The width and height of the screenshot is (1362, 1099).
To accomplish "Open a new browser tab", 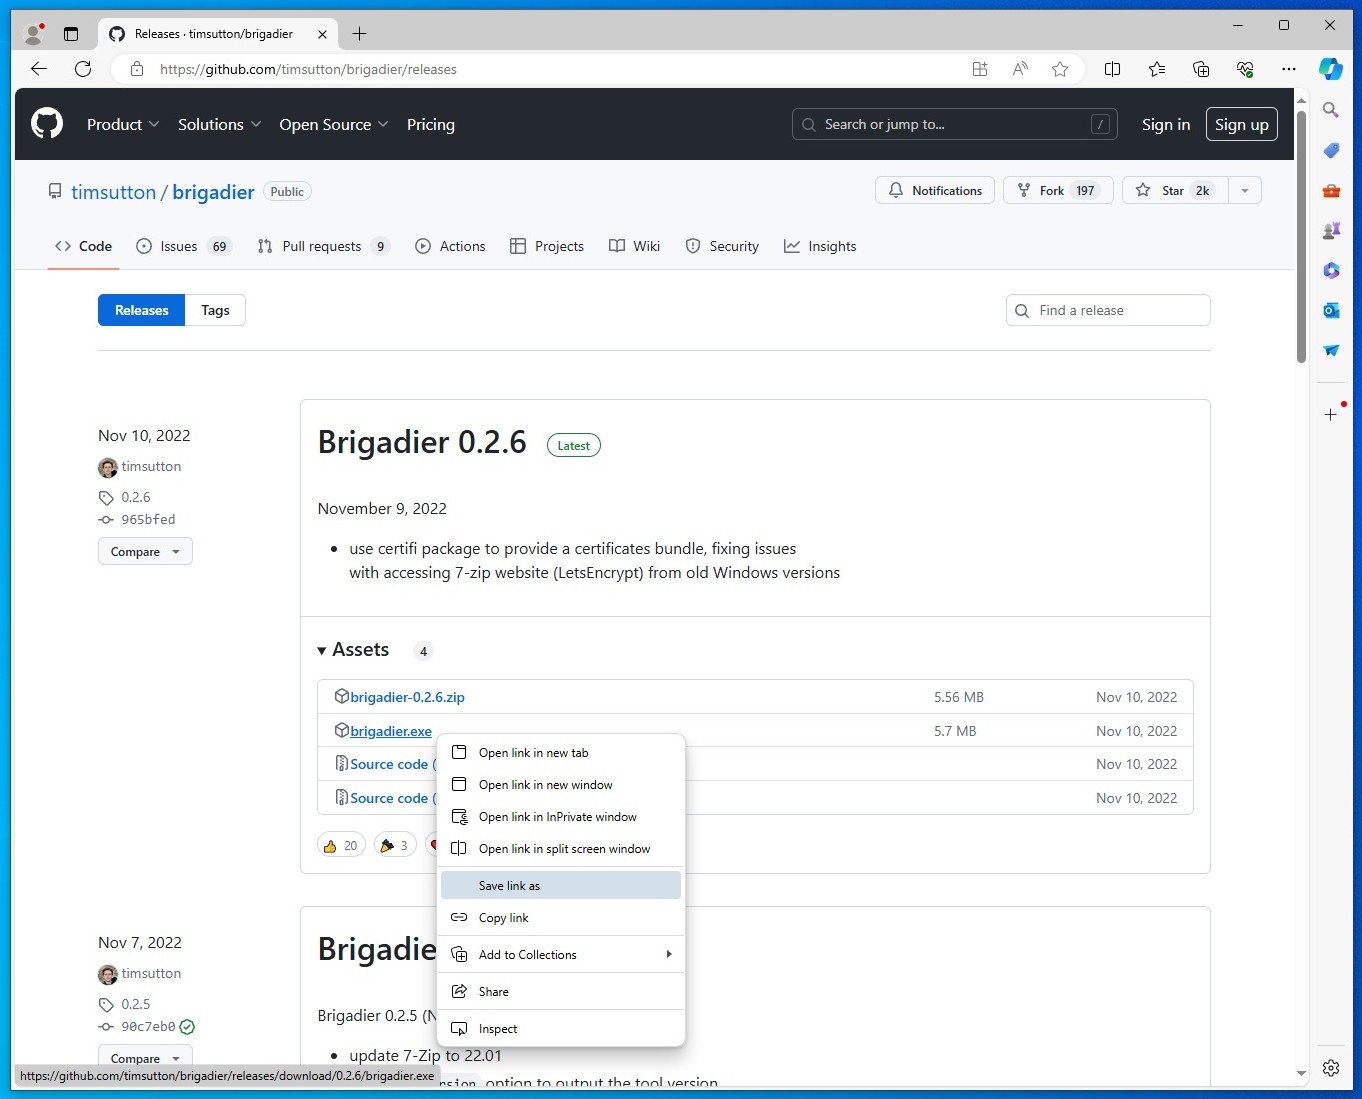I will click(x=360, y=34).
